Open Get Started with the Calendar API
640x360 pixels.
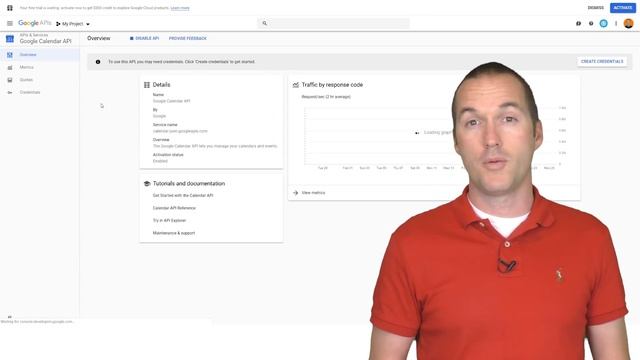(183, 196)
